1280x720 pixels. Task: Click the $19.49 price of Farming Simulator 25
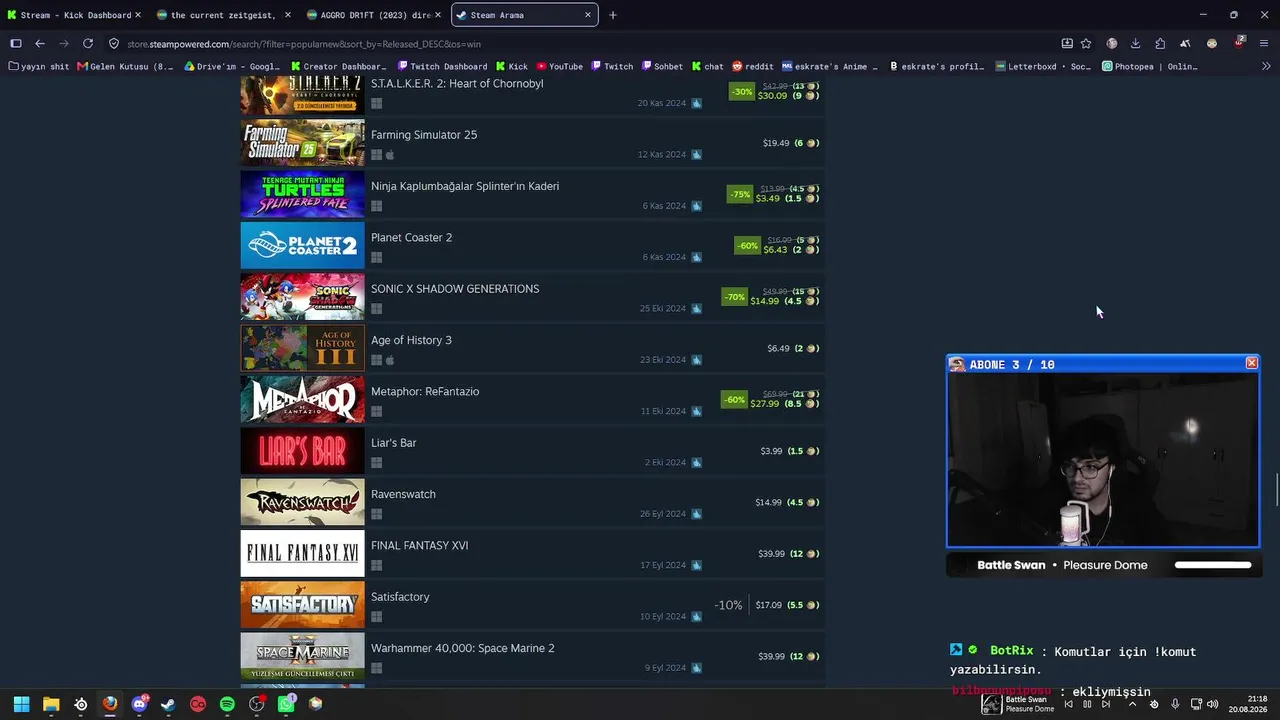[x=776, y=143]
